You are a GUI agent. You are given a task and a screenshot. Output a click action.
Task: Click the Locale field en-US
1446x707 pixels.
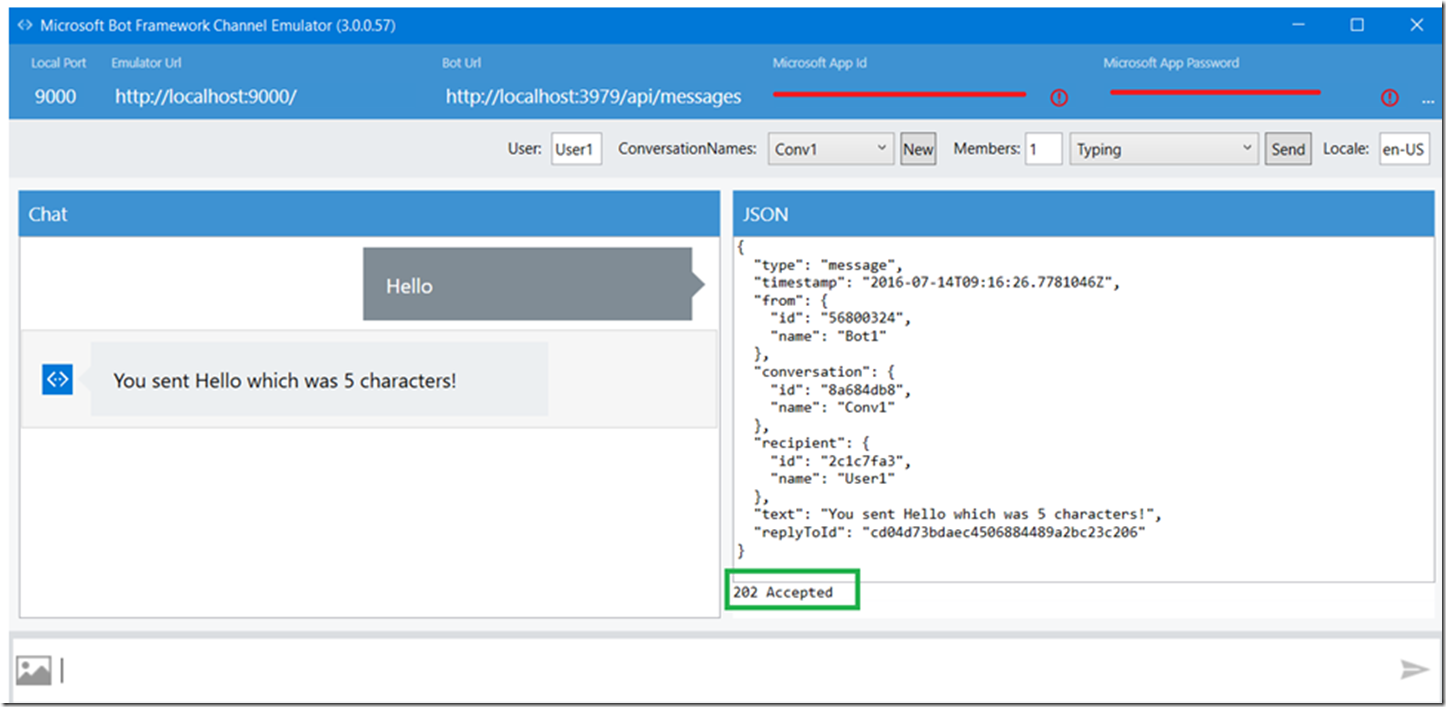[1404, 149]
